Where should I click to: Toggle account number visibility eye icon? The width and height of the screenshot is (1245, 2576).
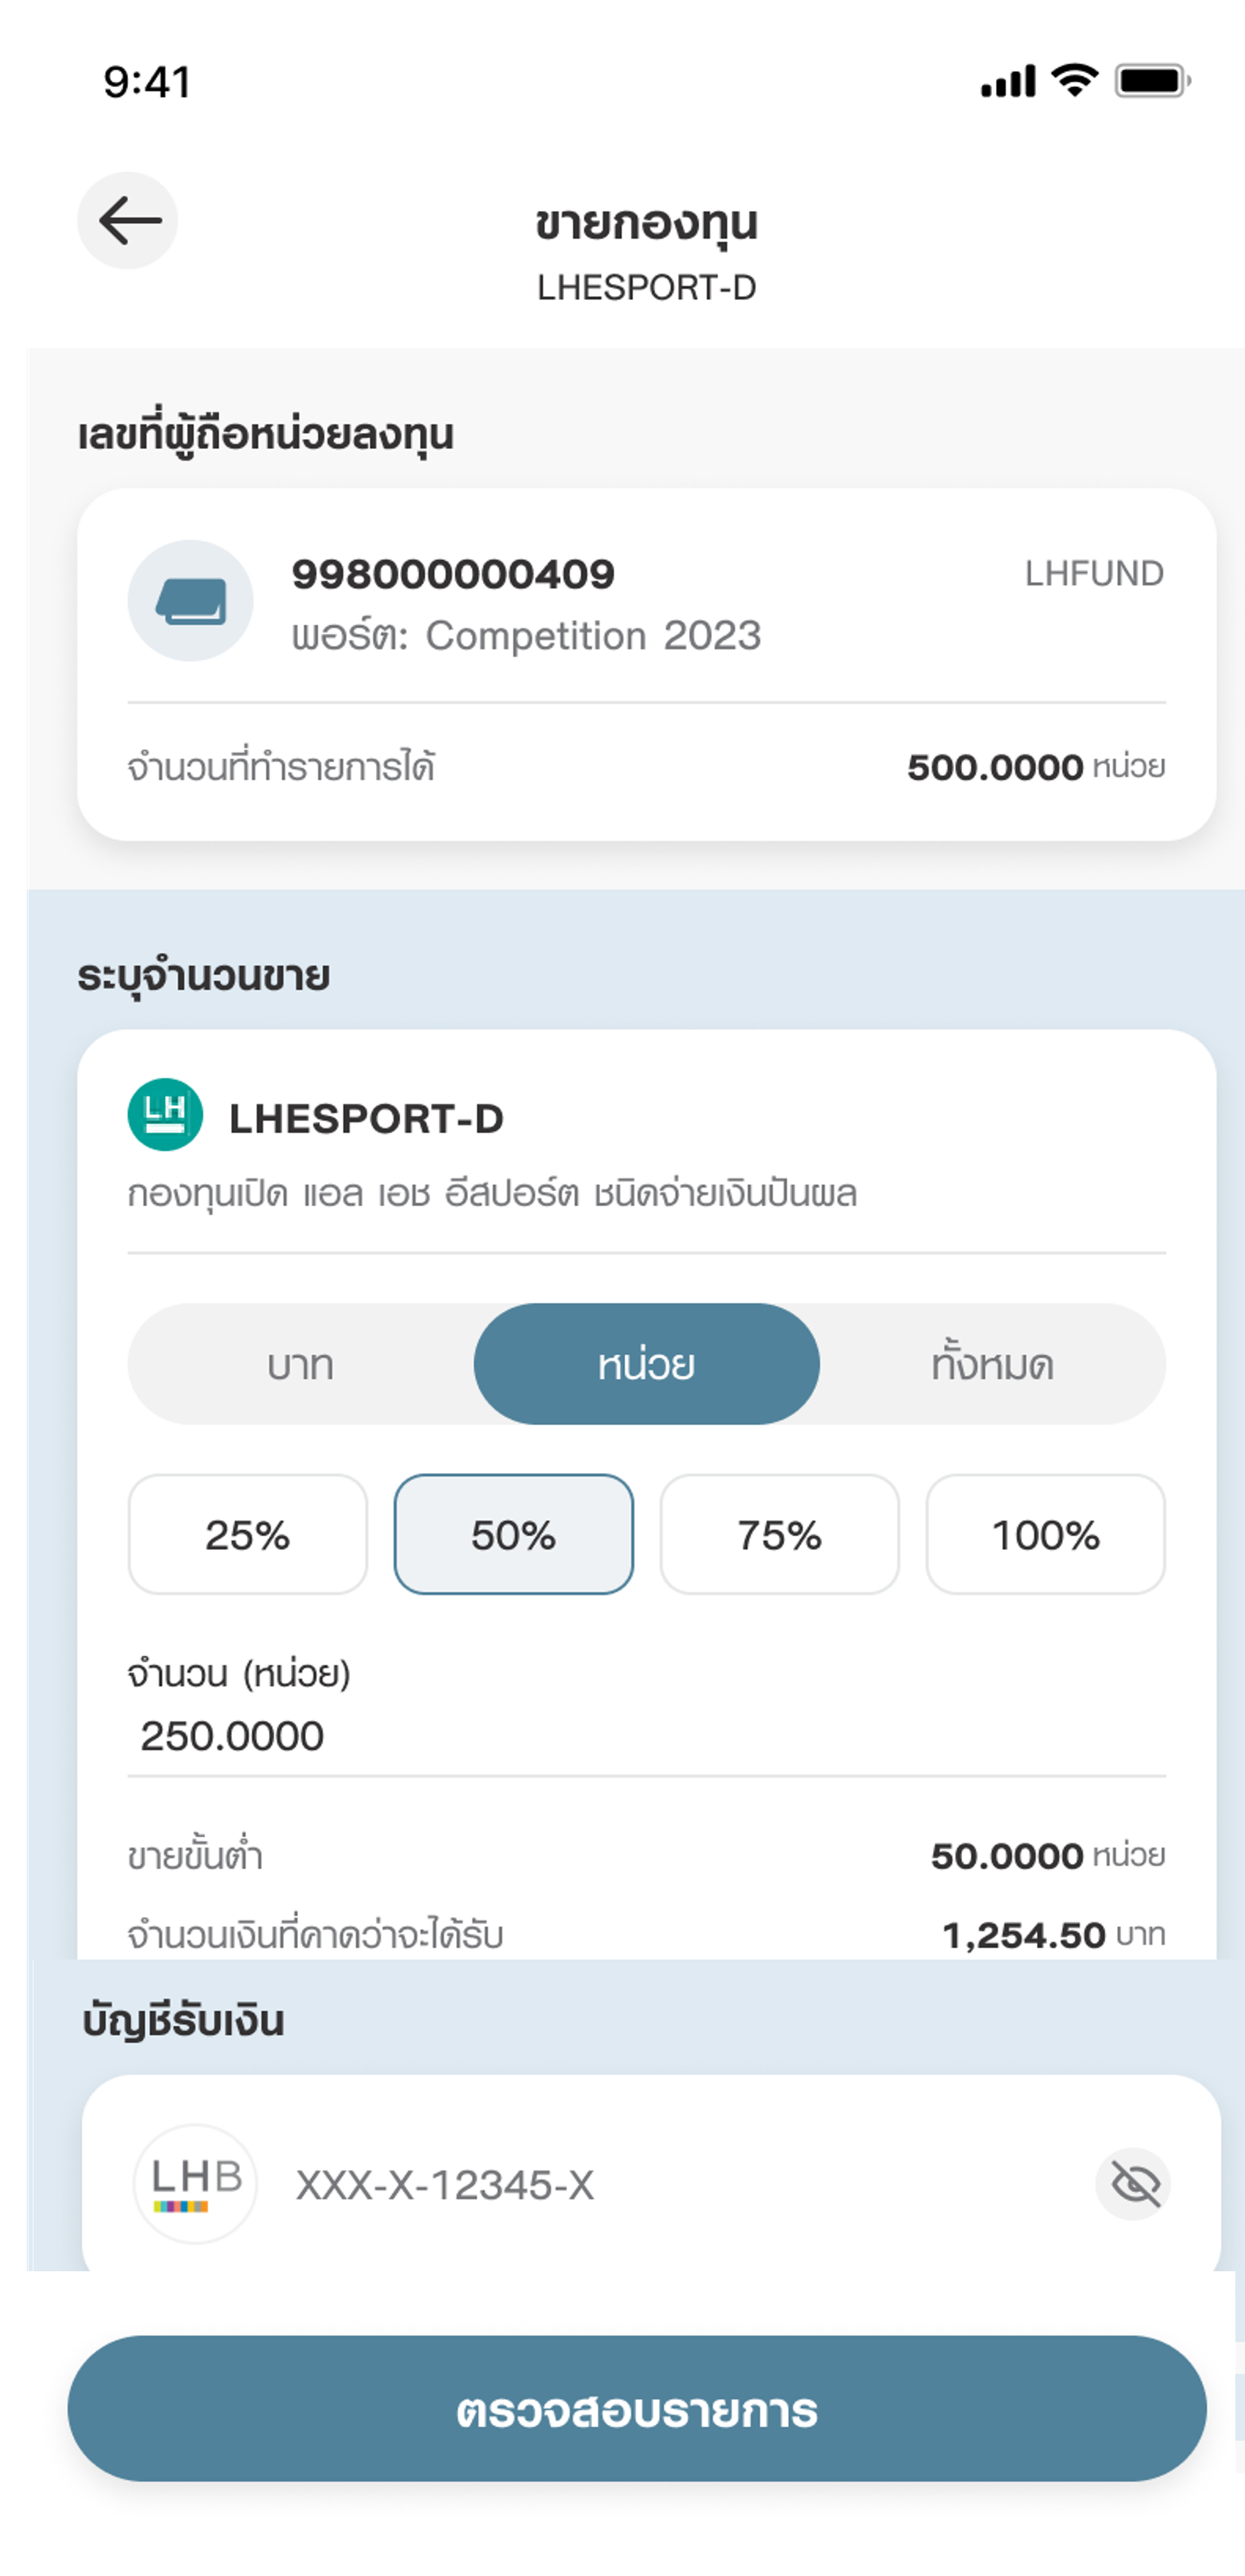(x=1134, y=2184)
